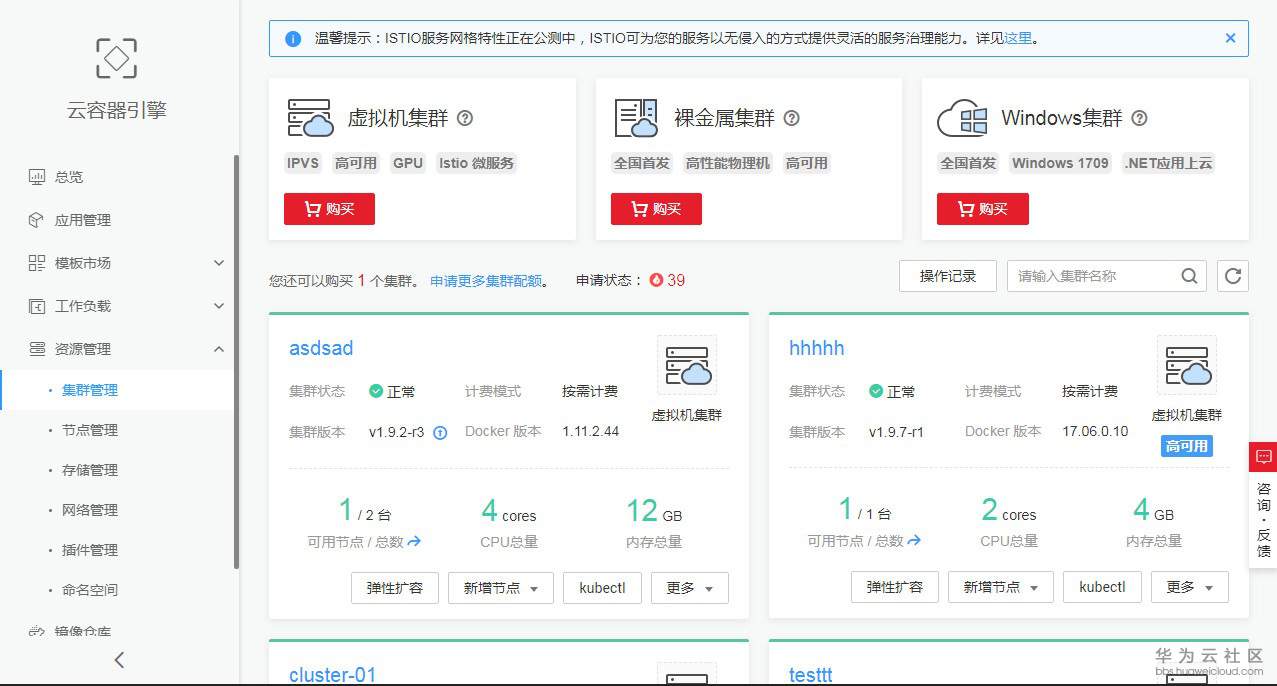1277x686 pixels.
Task: Click the 云容器引擎 logo icon
Action: 117,58
